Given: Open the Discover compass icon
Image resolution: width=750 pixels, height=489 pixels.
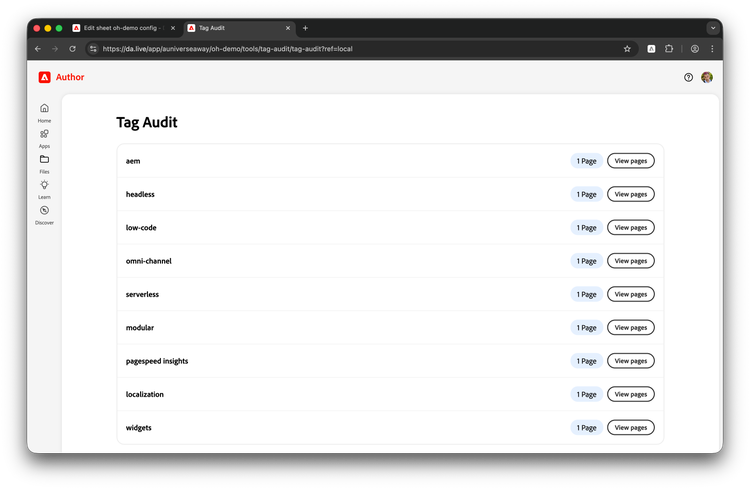Looking at the screenshot, I should click(44, 211).
